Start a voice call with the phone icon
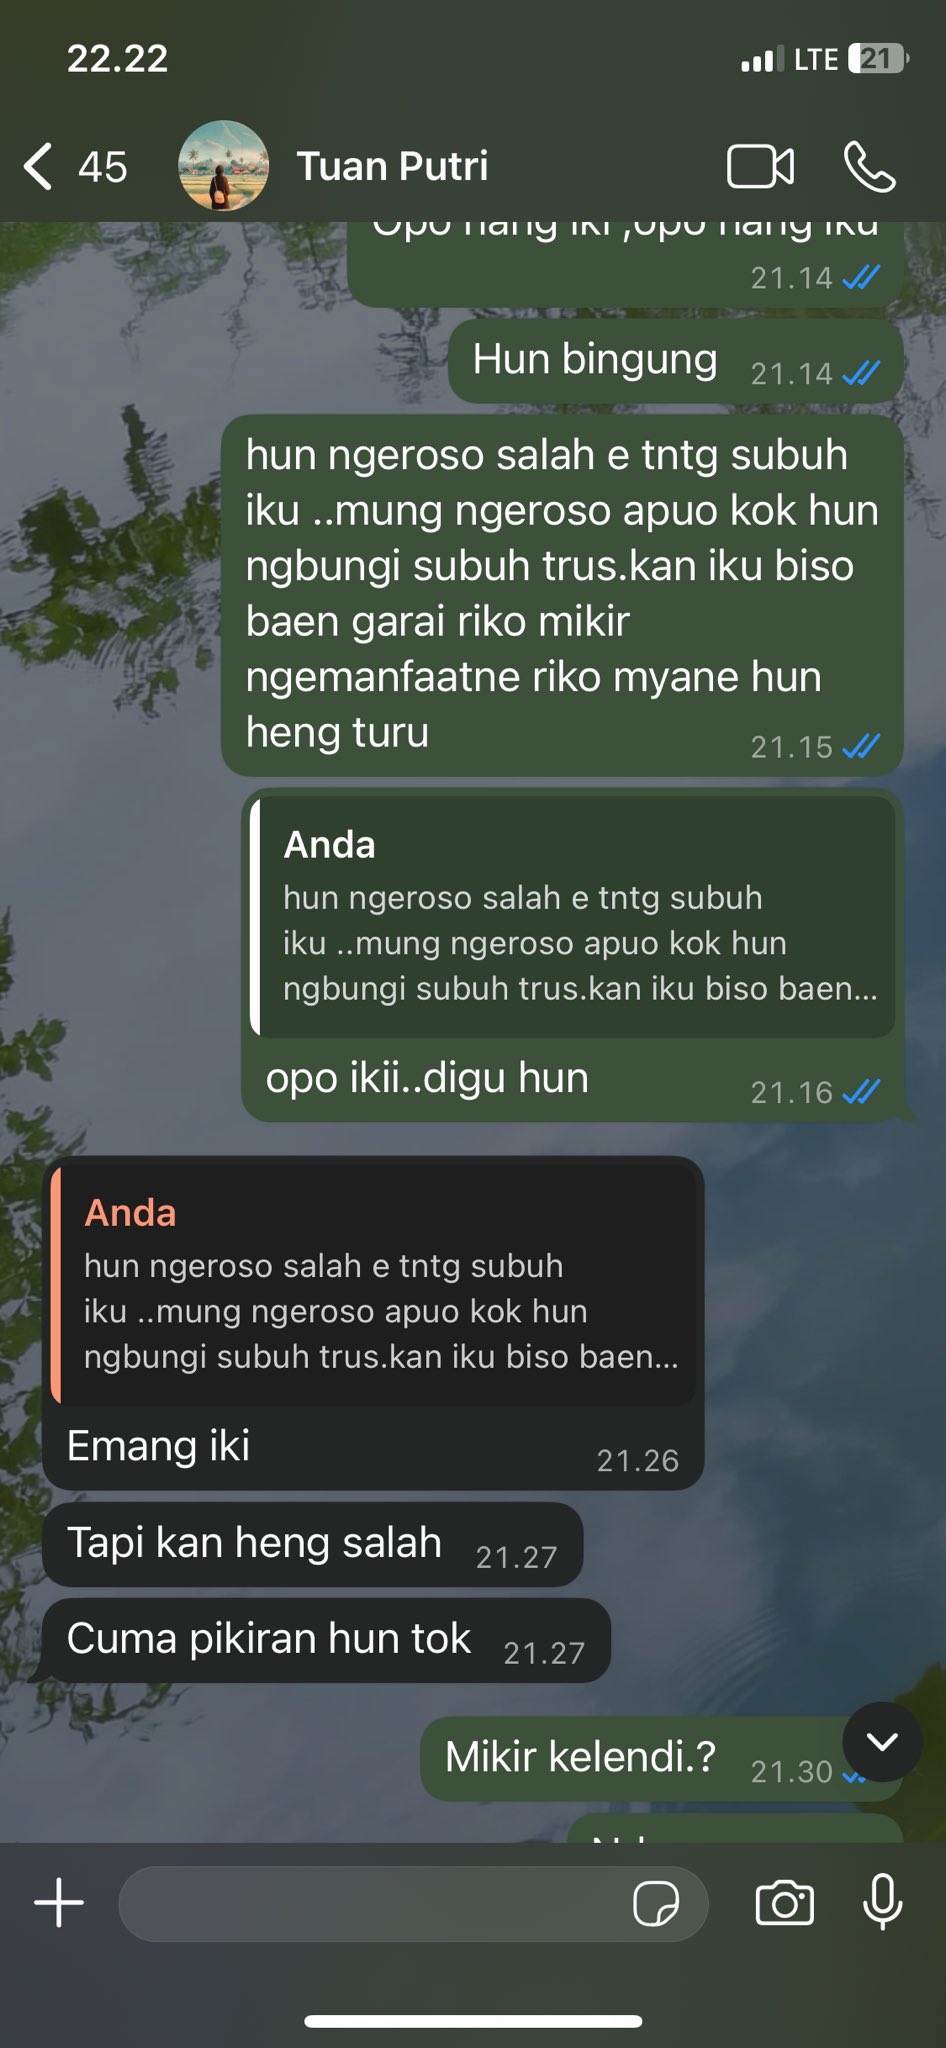This screenshot has height=2048, width=946. click(869, 166)
